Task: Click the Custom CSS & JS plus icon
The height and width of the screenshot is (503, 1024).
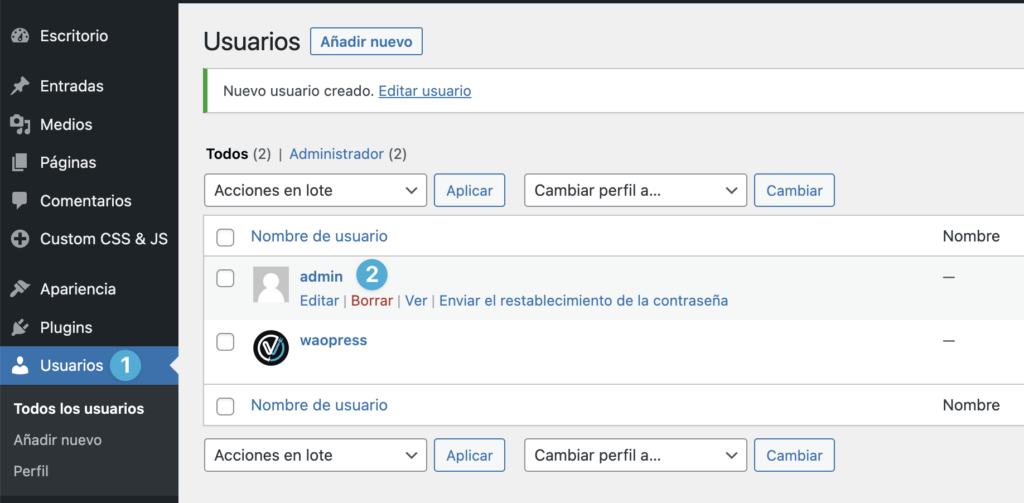Action: click(20, 239)
